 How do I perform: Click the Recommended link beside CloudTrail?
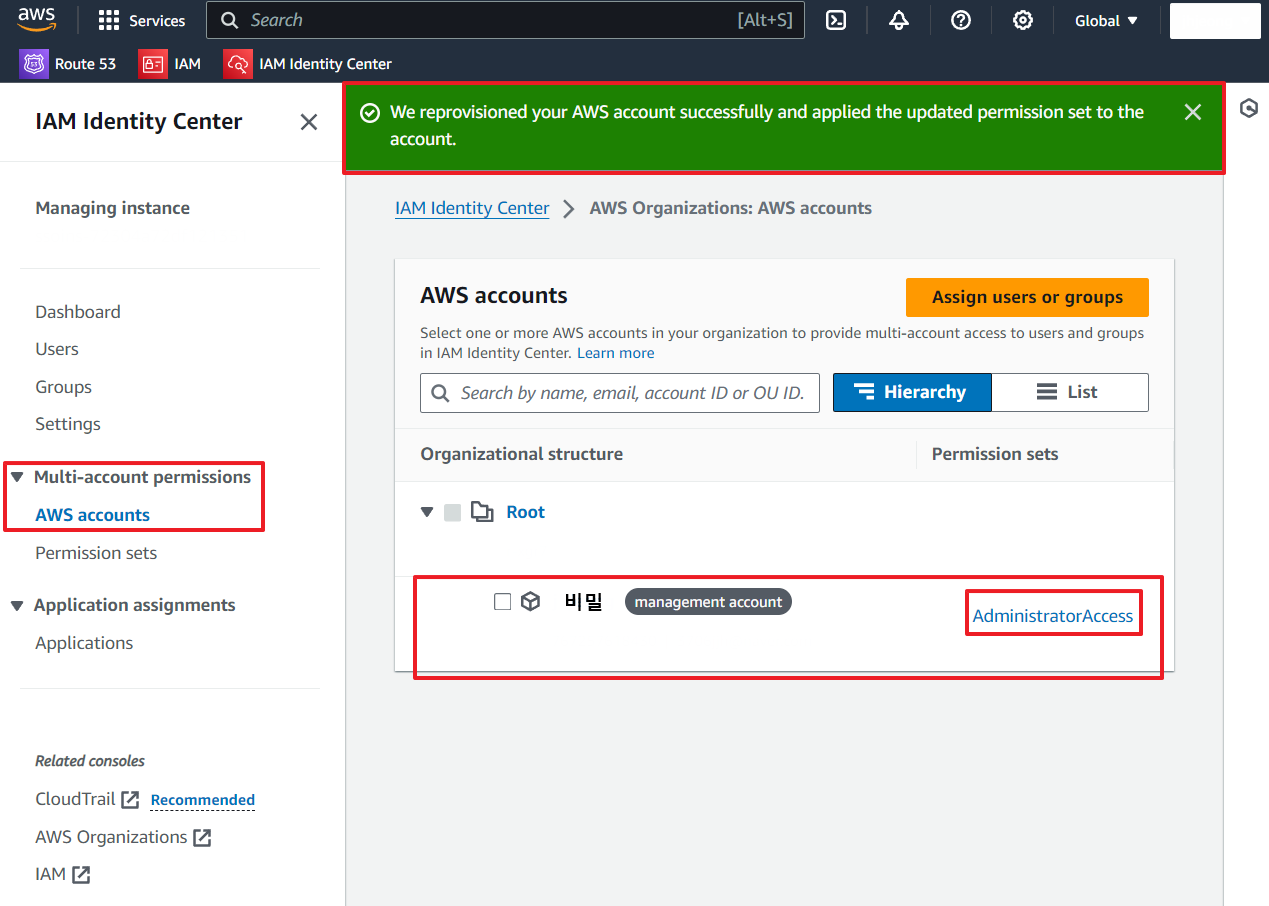point(203,800)
